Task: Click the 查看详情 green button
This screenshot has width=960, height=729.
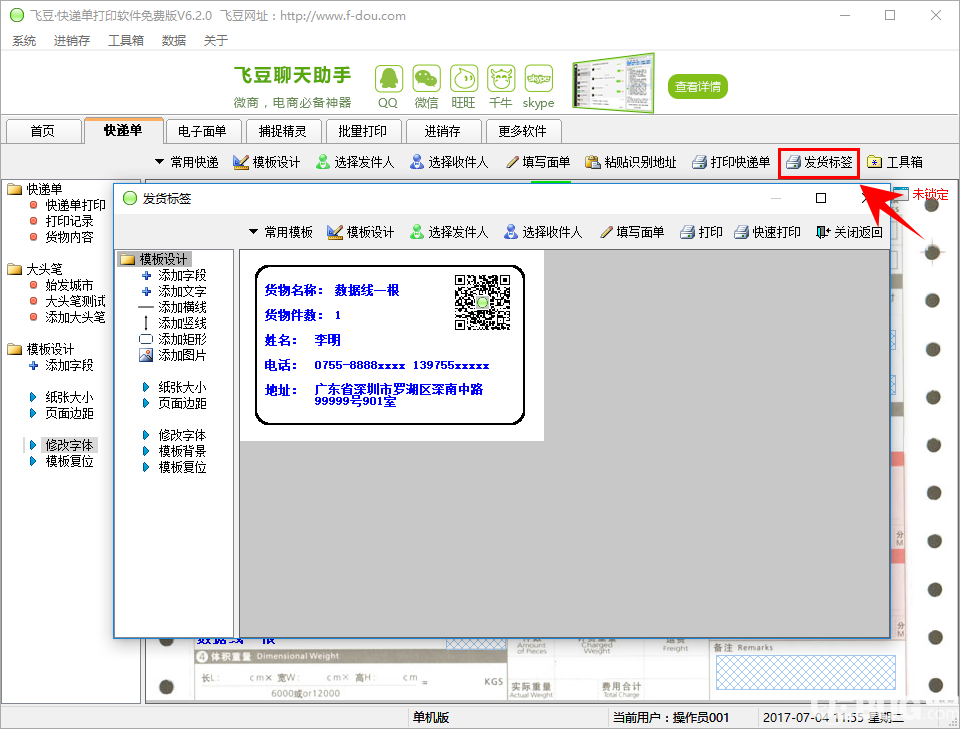Action: point(697,86)
